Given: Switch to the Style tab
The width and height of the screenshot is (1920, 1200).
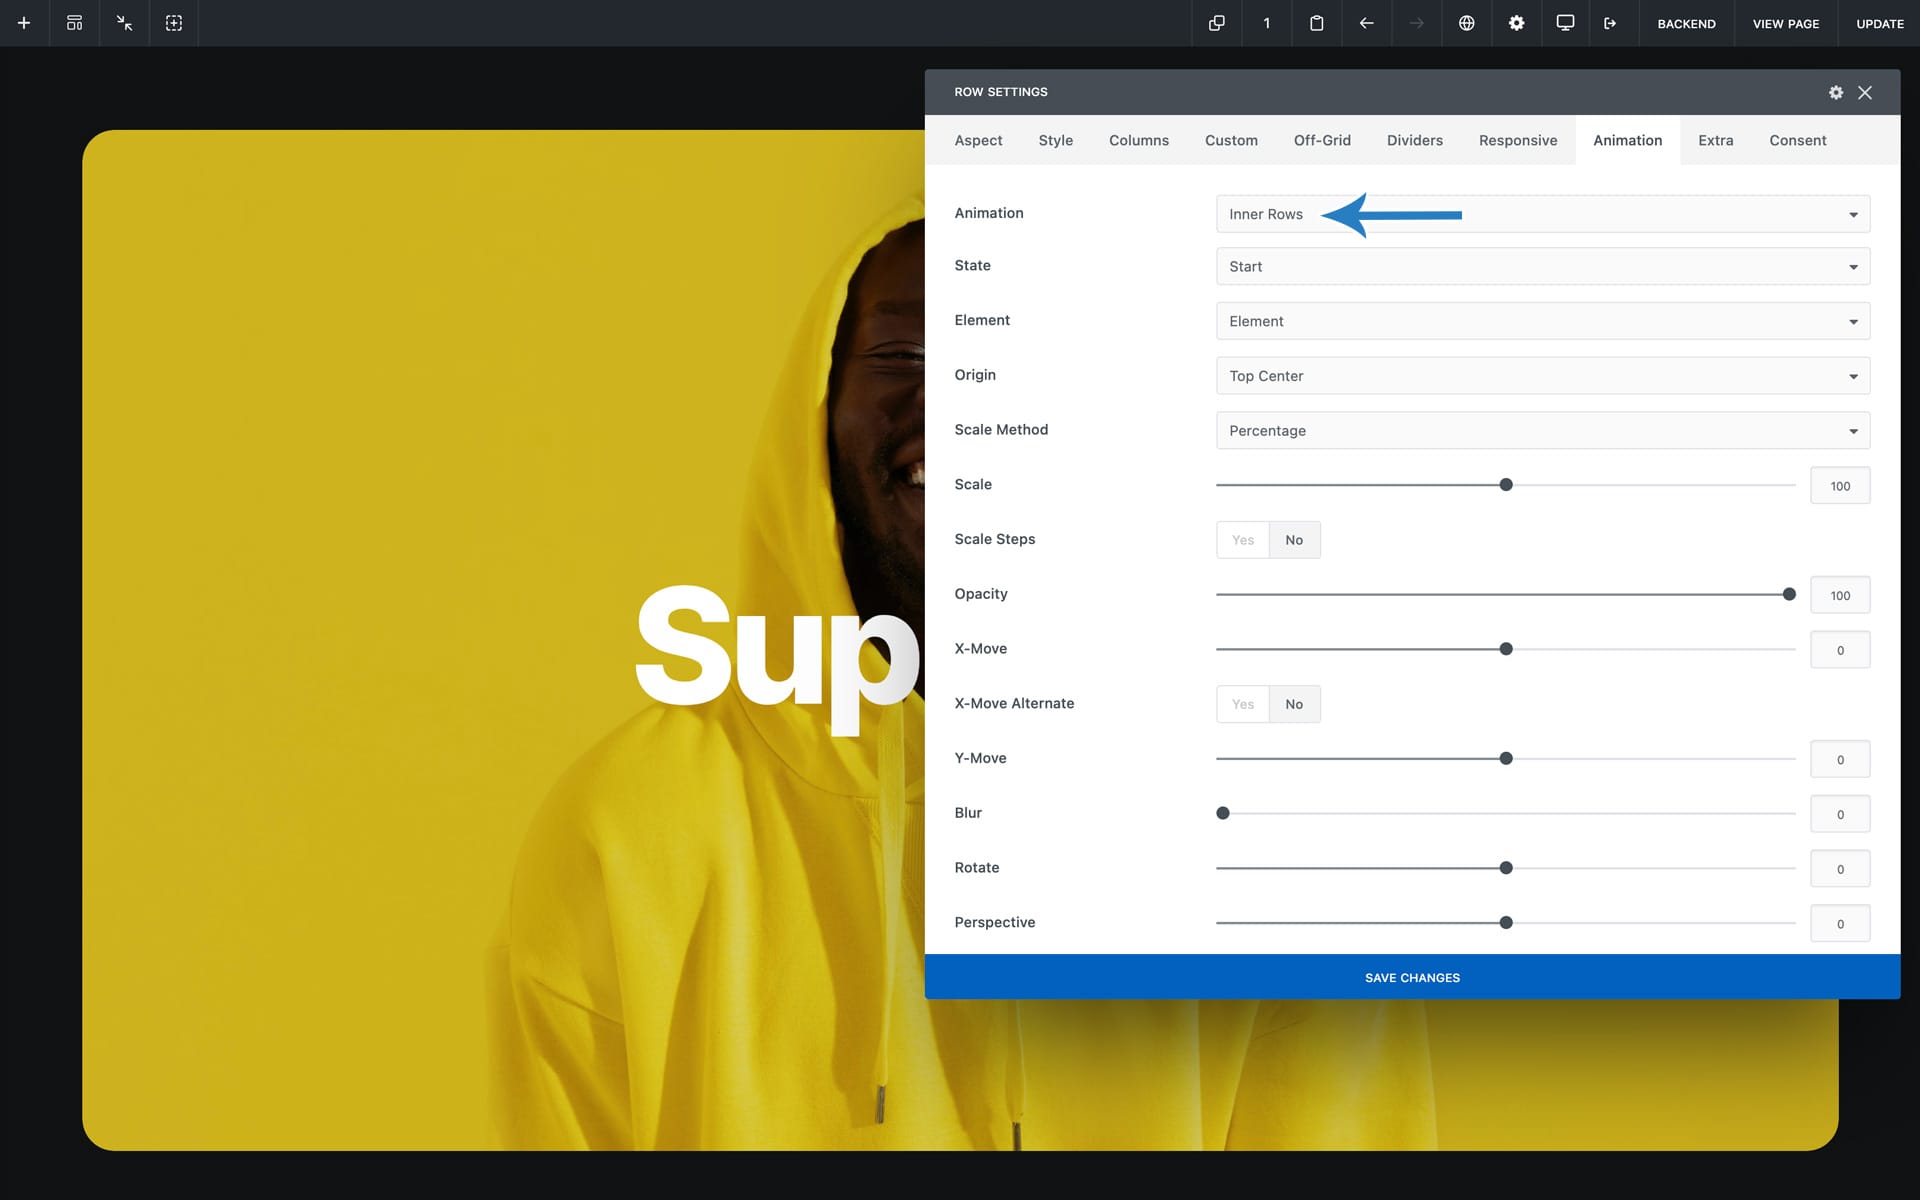Looking at the screenshot, I should pyautogui.click(x=1055, y=140).
